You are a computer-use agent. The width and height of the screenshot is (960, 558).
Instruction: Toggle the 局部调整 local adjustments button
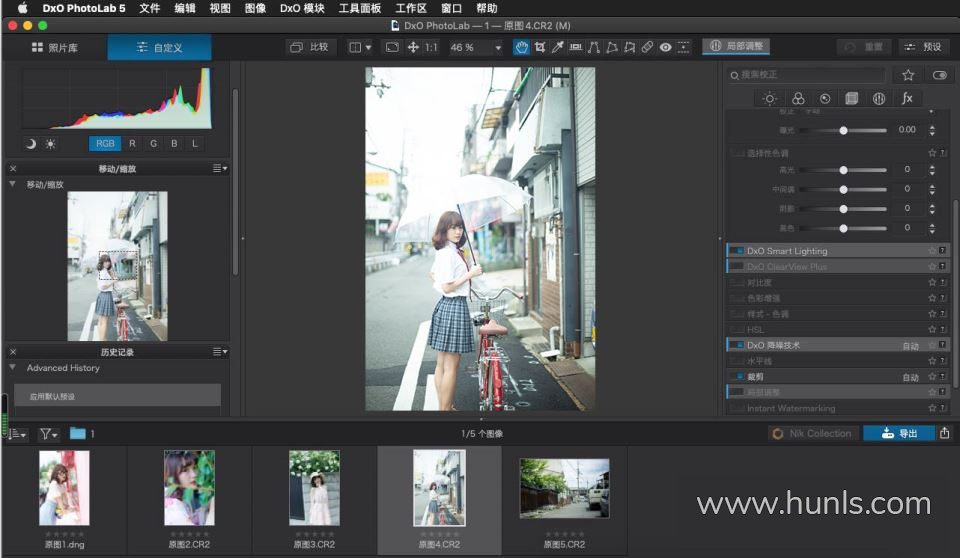pyautogui.click(x=737, y=47)
